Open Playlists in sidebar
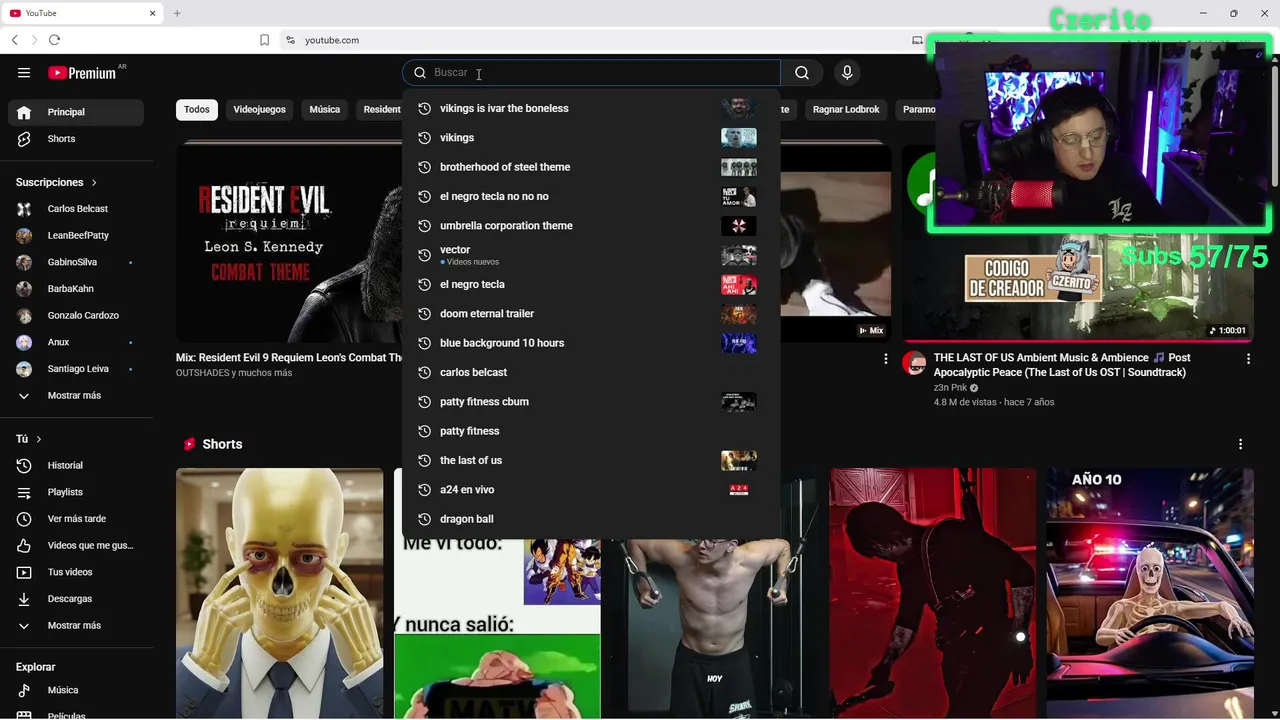 click(x=76, y=492)
